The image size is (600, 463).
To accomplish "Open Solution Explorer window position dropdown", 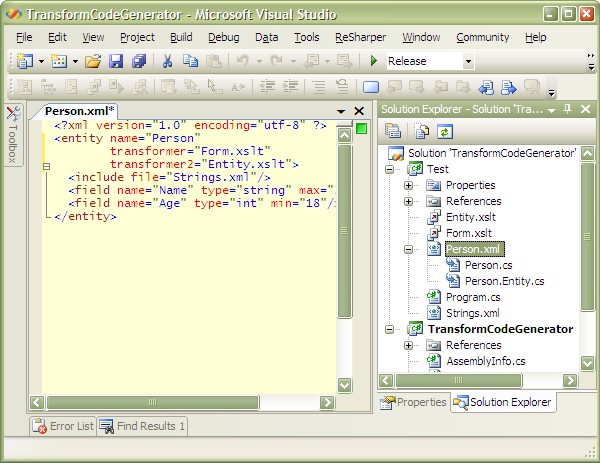I will click(x=551, y=110).
